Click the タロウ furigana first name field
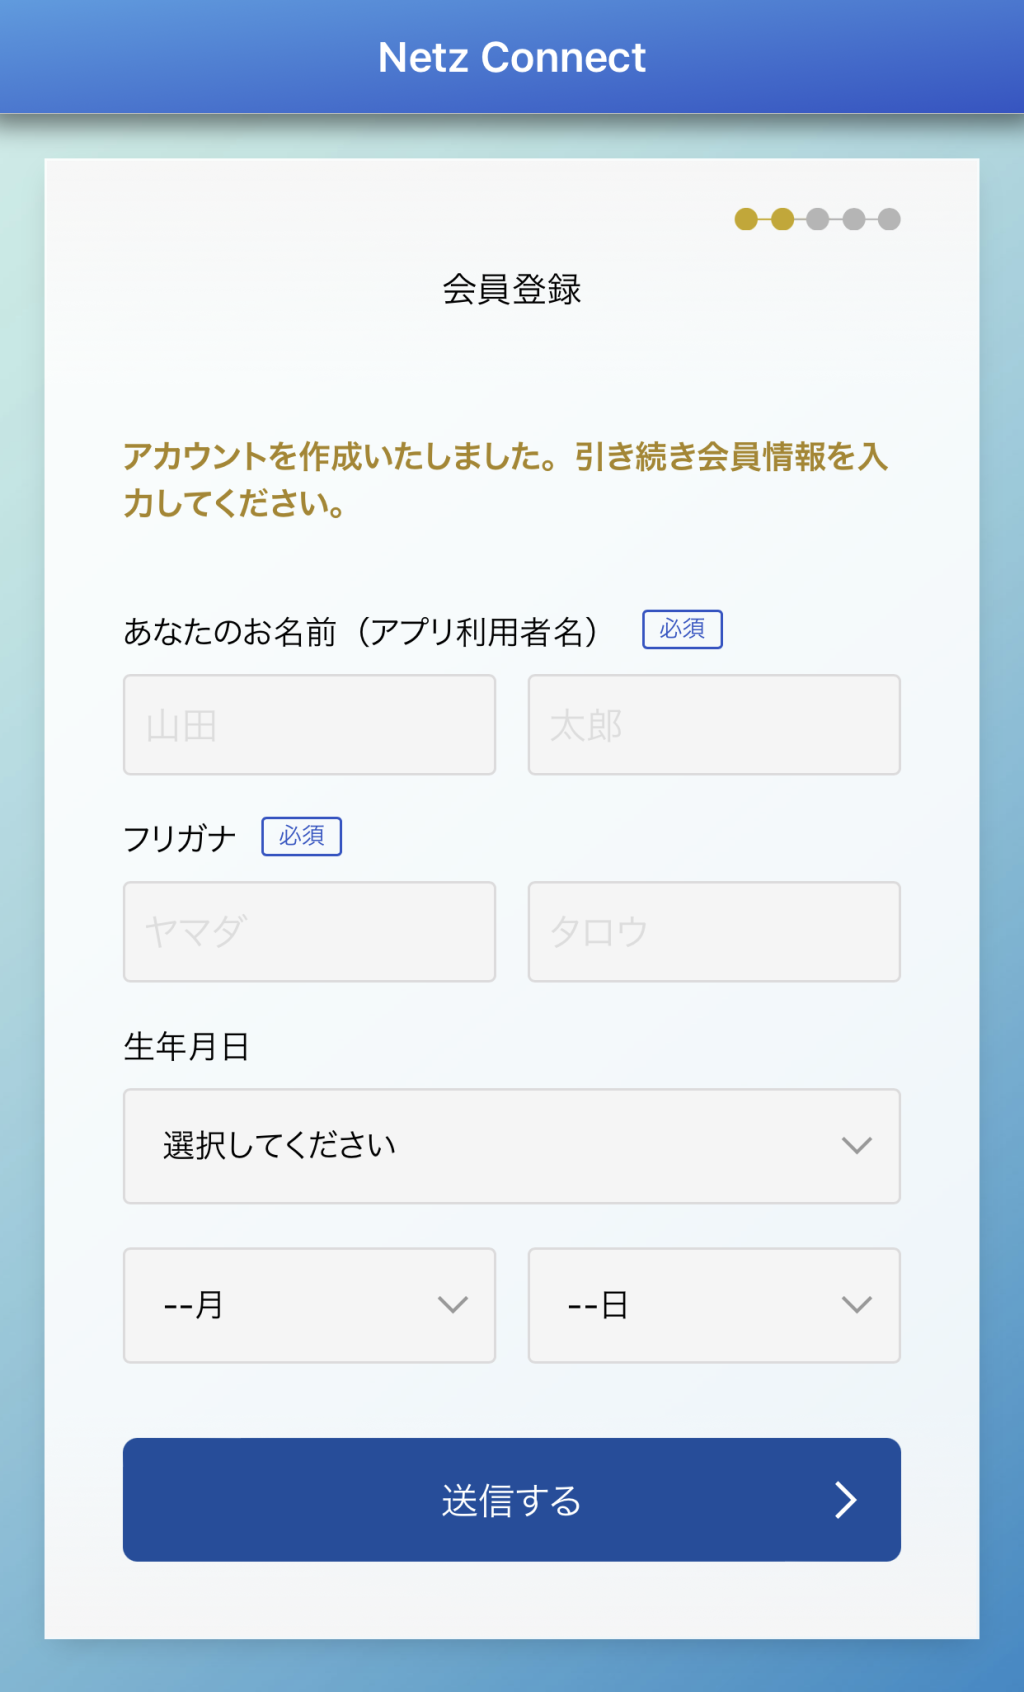 pos(714,932)
